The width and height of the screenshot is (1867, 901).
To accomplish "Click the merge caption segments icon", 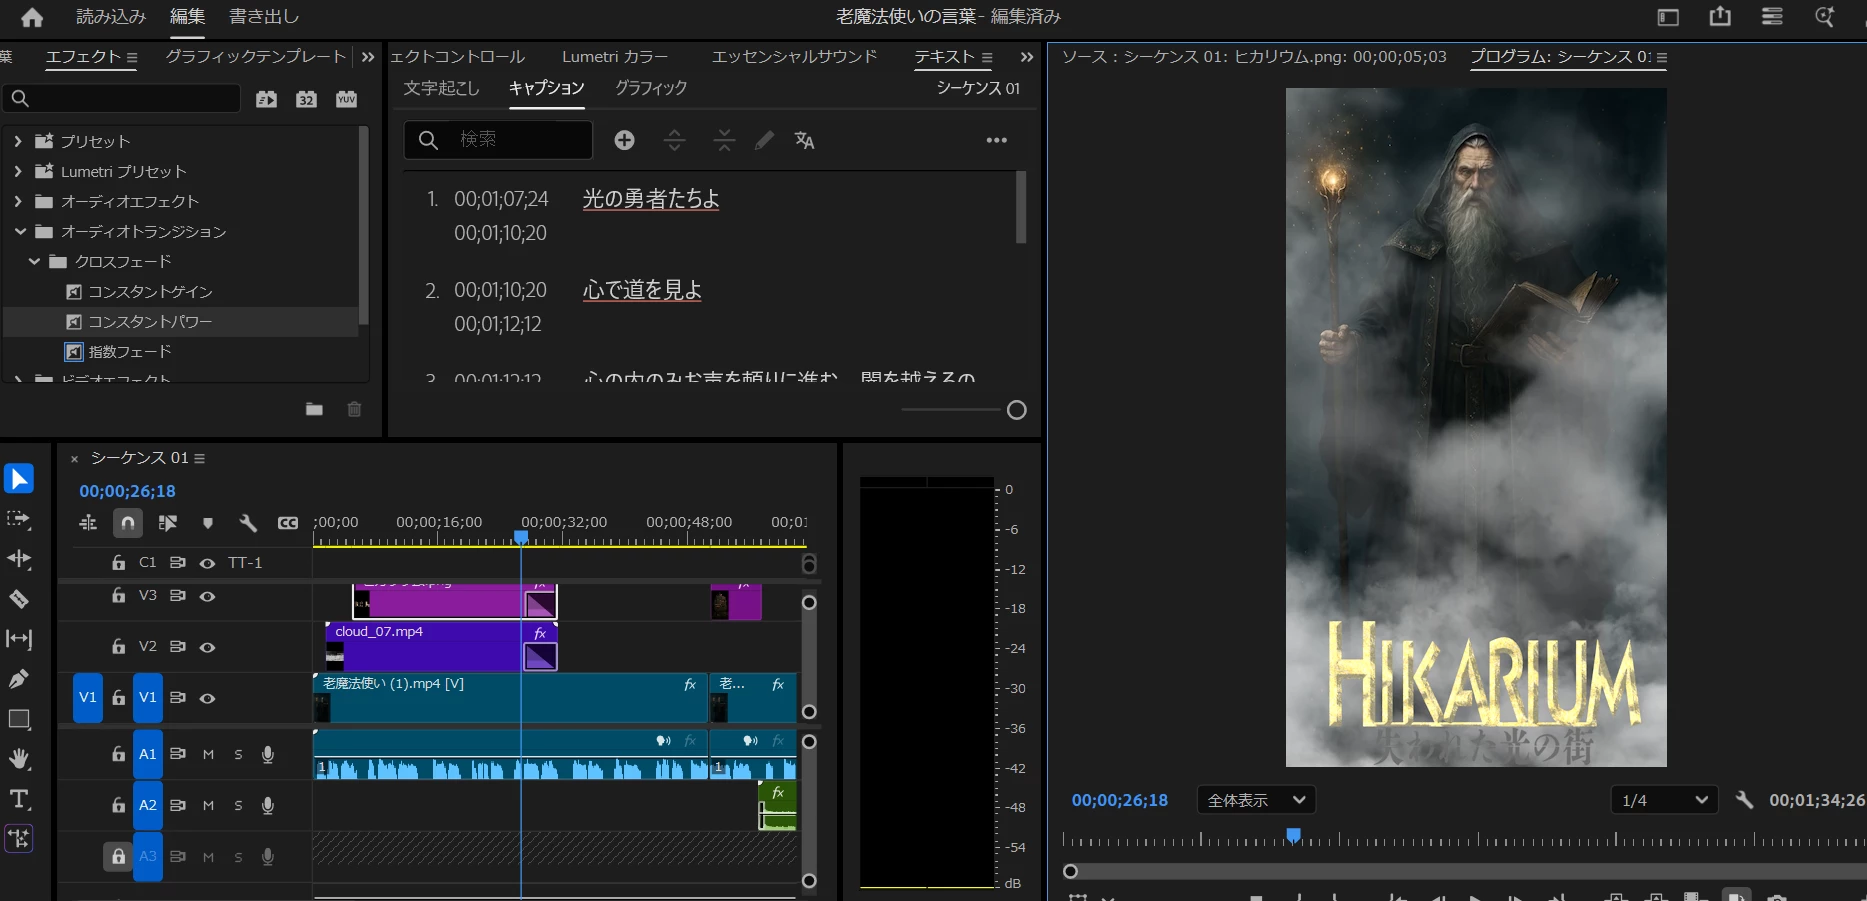I will point(725,140).
